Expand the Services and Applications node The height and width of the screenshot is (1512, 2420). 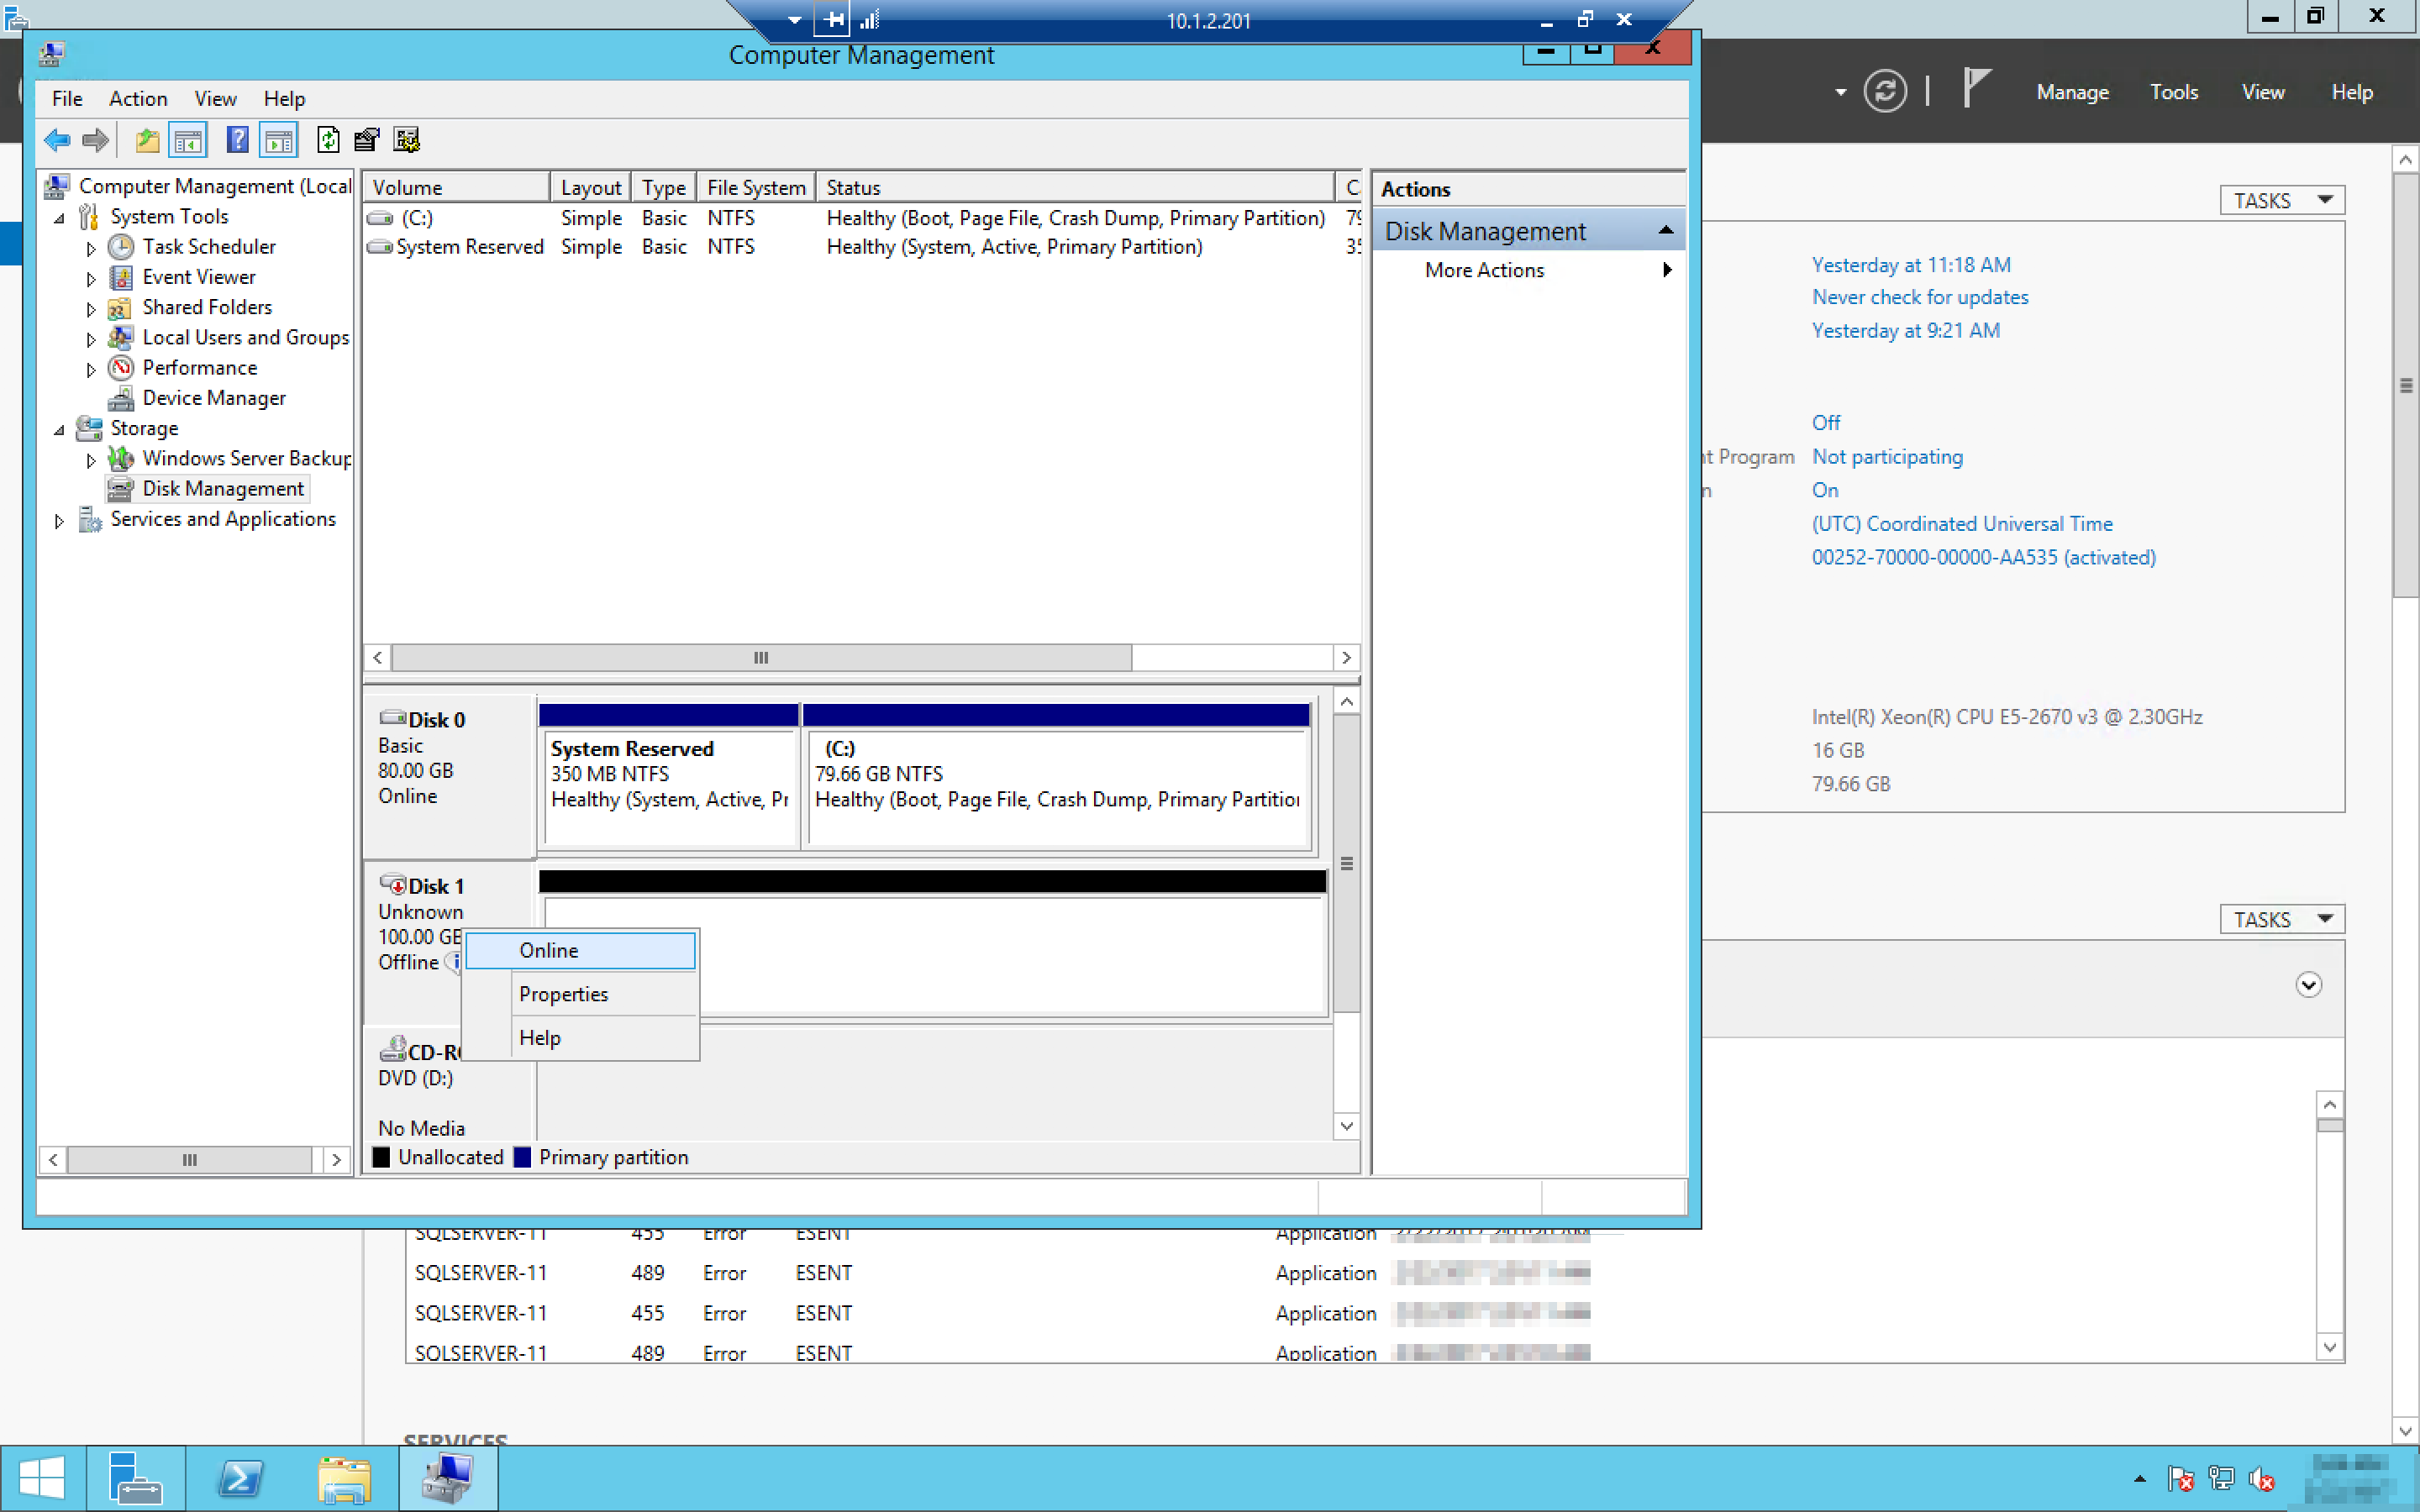59,520
